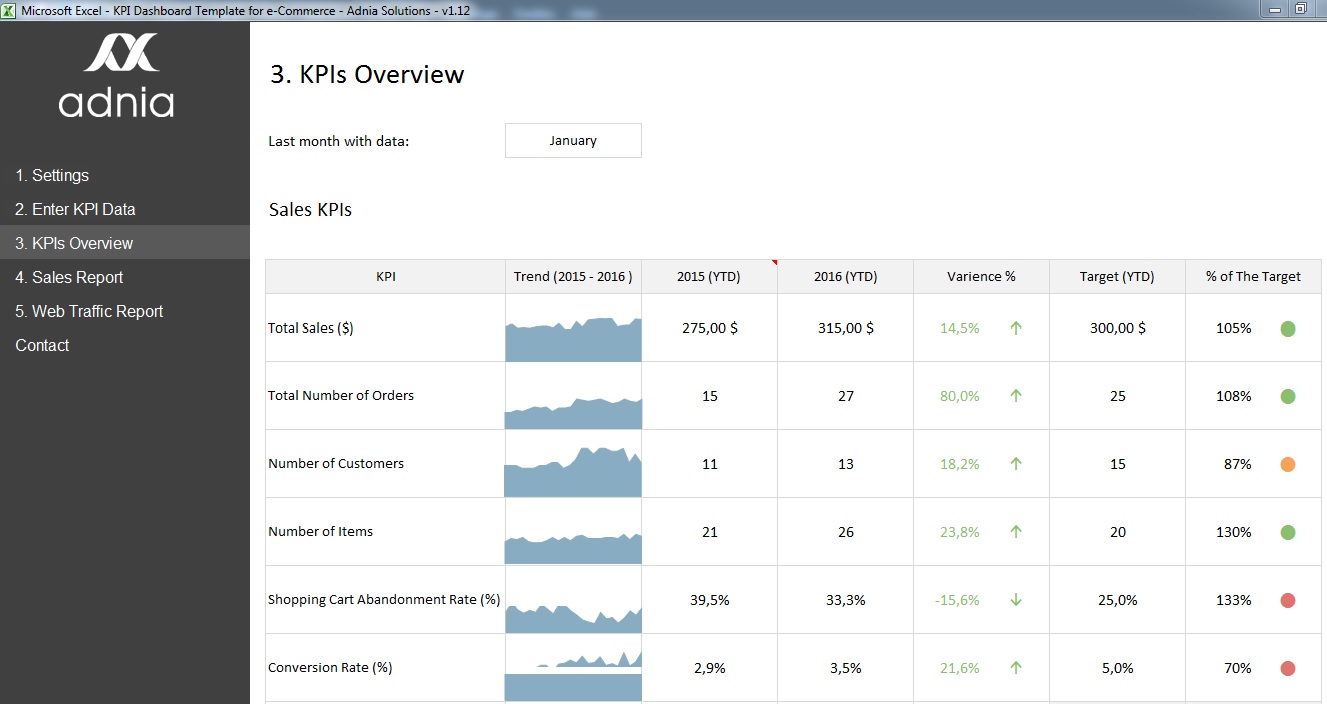Select the 315,00 $ cell
The height and width of the screenshot is (704, 1327).
(845, 328)
